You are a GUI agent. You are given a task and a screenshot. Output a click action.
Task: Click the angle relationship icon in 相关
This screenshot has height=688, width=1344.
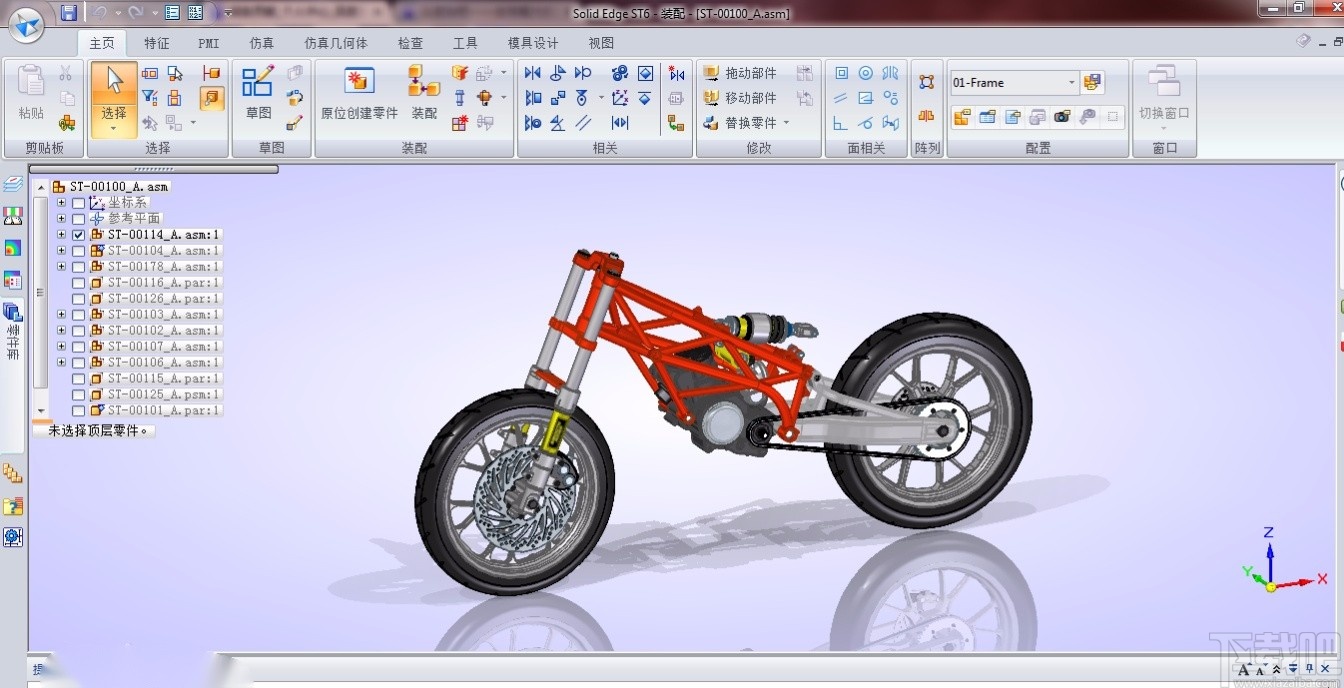(557, 123)
